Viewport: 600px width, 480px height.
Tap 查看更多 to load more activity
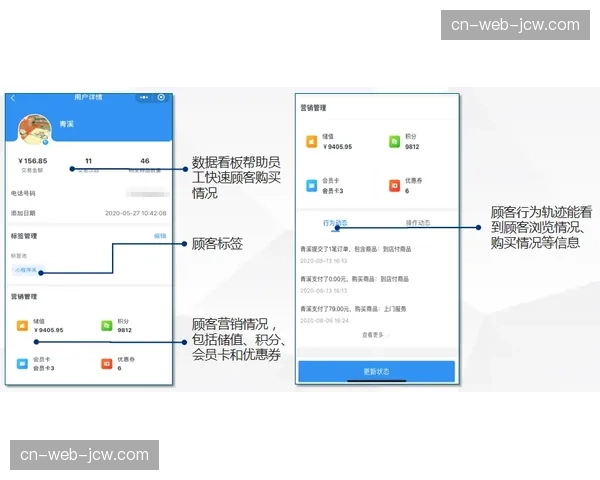coord(372,335)
